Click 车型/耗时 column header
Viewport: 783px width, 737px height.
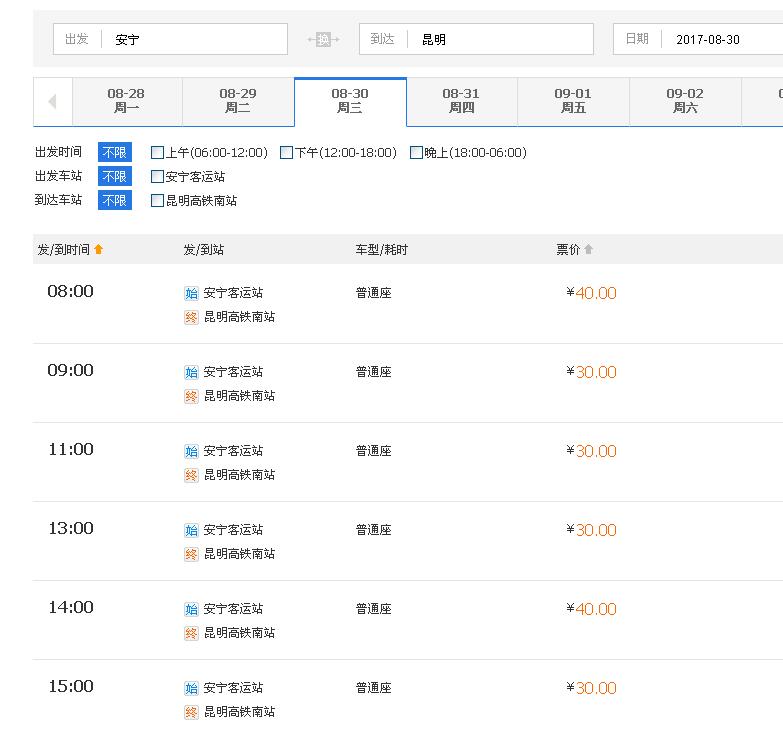pos(382,249)
